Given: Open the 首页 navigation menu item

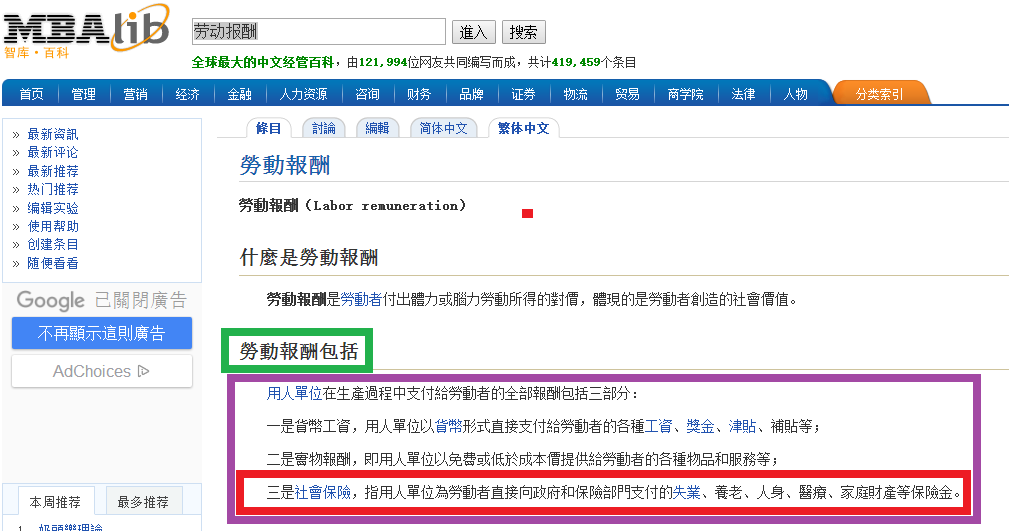Looking at the screenshot, I should 31,94.
